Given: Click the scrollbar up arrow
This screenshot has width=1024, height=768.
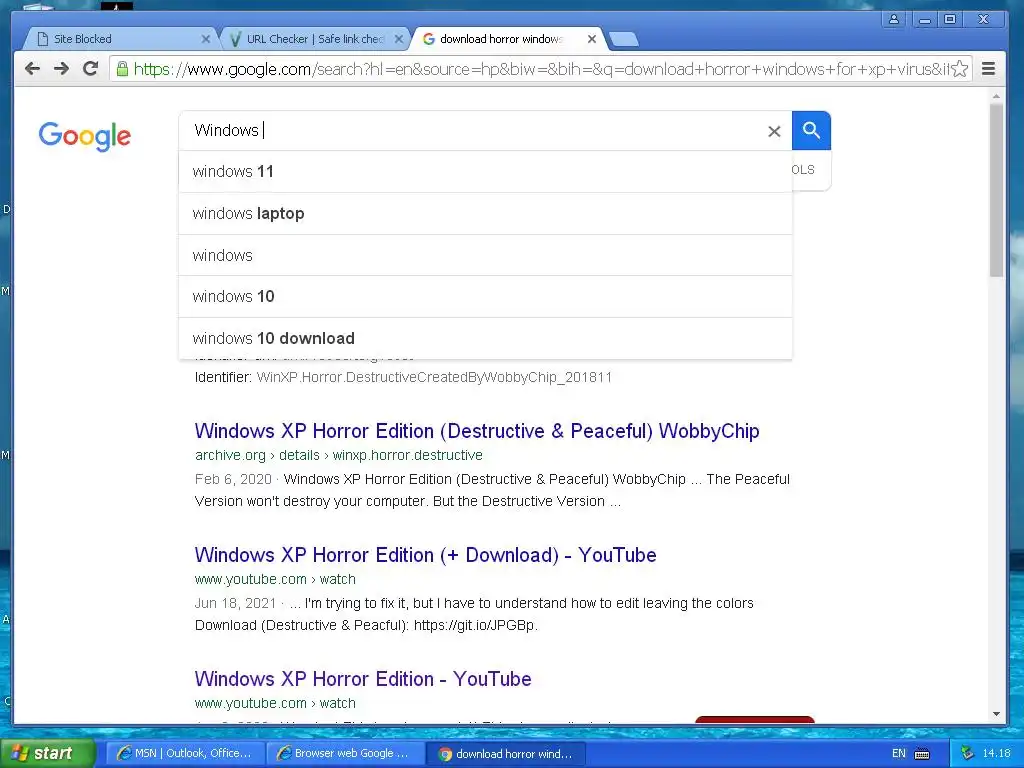Looking at the screenshot, I should [x=996, y=97].
